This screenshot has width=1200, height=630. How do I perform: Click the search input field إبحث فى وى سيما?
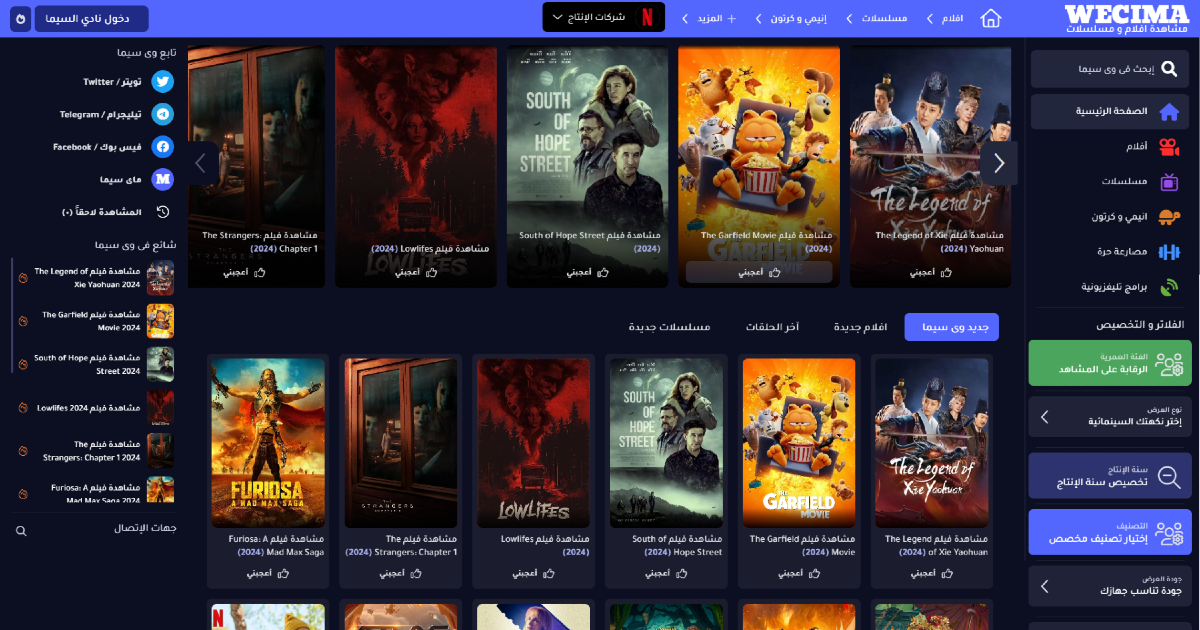coord(1110,69)
